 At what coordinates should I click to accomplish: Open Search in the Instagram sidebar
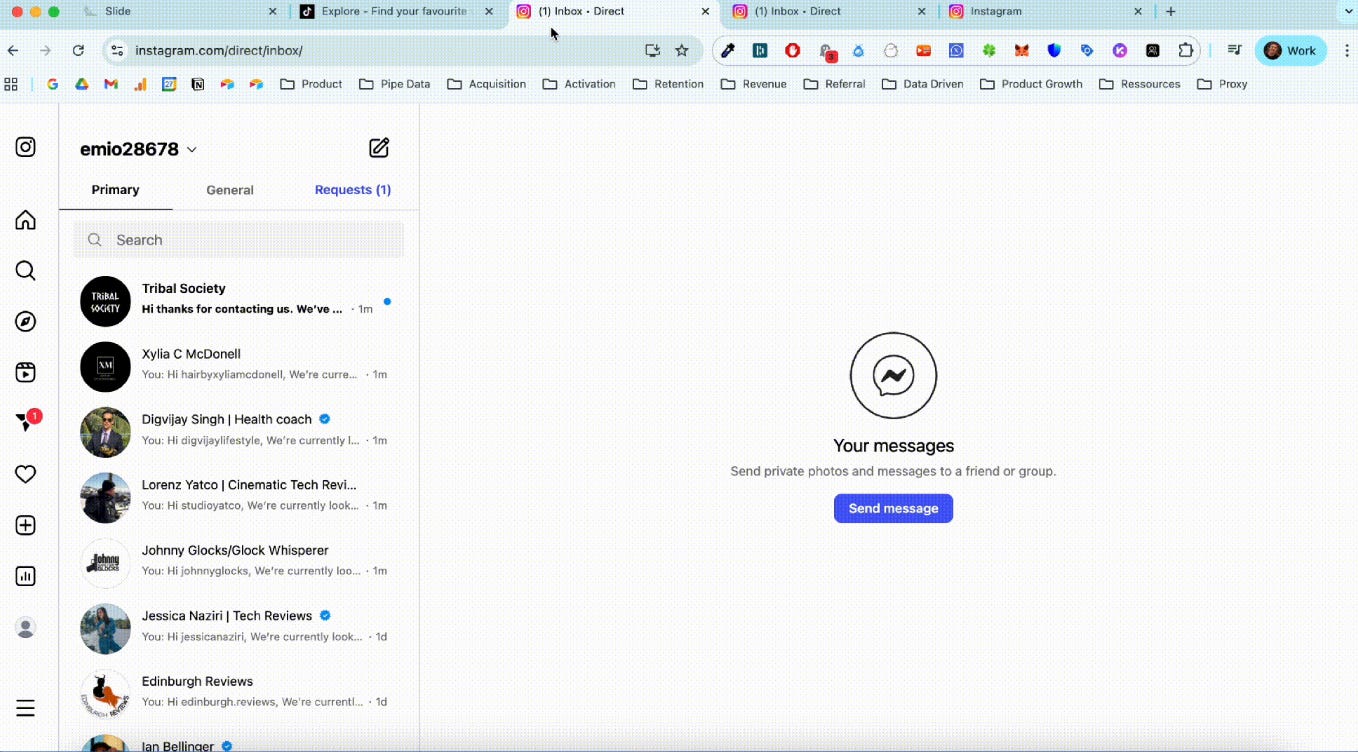point(26,271)
